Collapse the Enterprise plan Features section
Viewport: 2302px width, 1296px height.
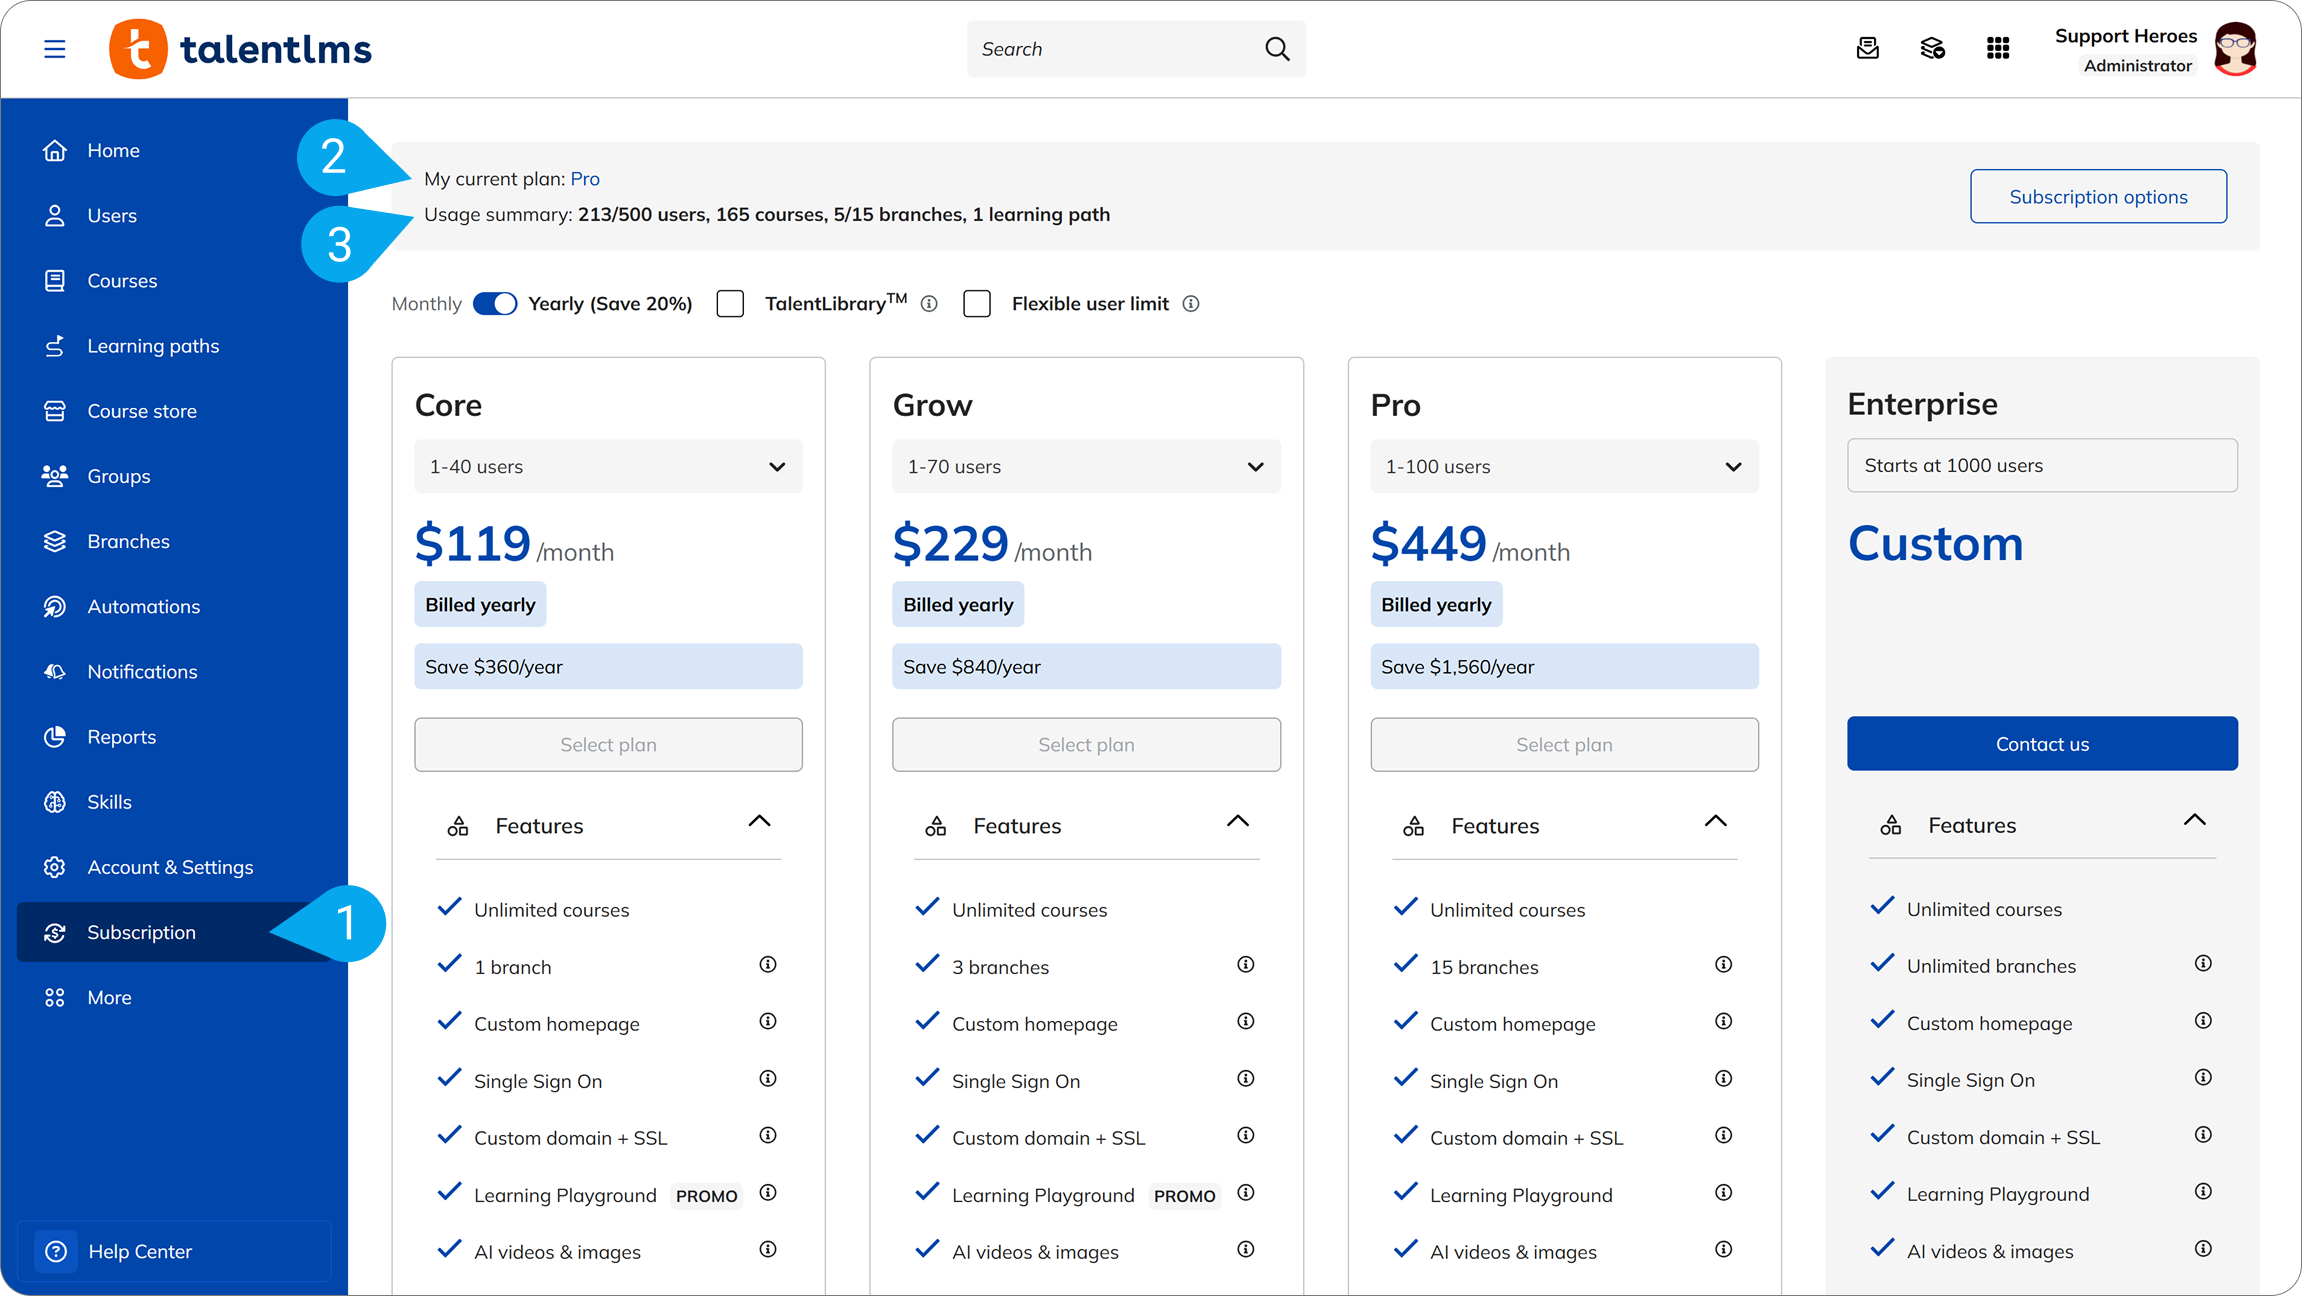point(2195,822)
